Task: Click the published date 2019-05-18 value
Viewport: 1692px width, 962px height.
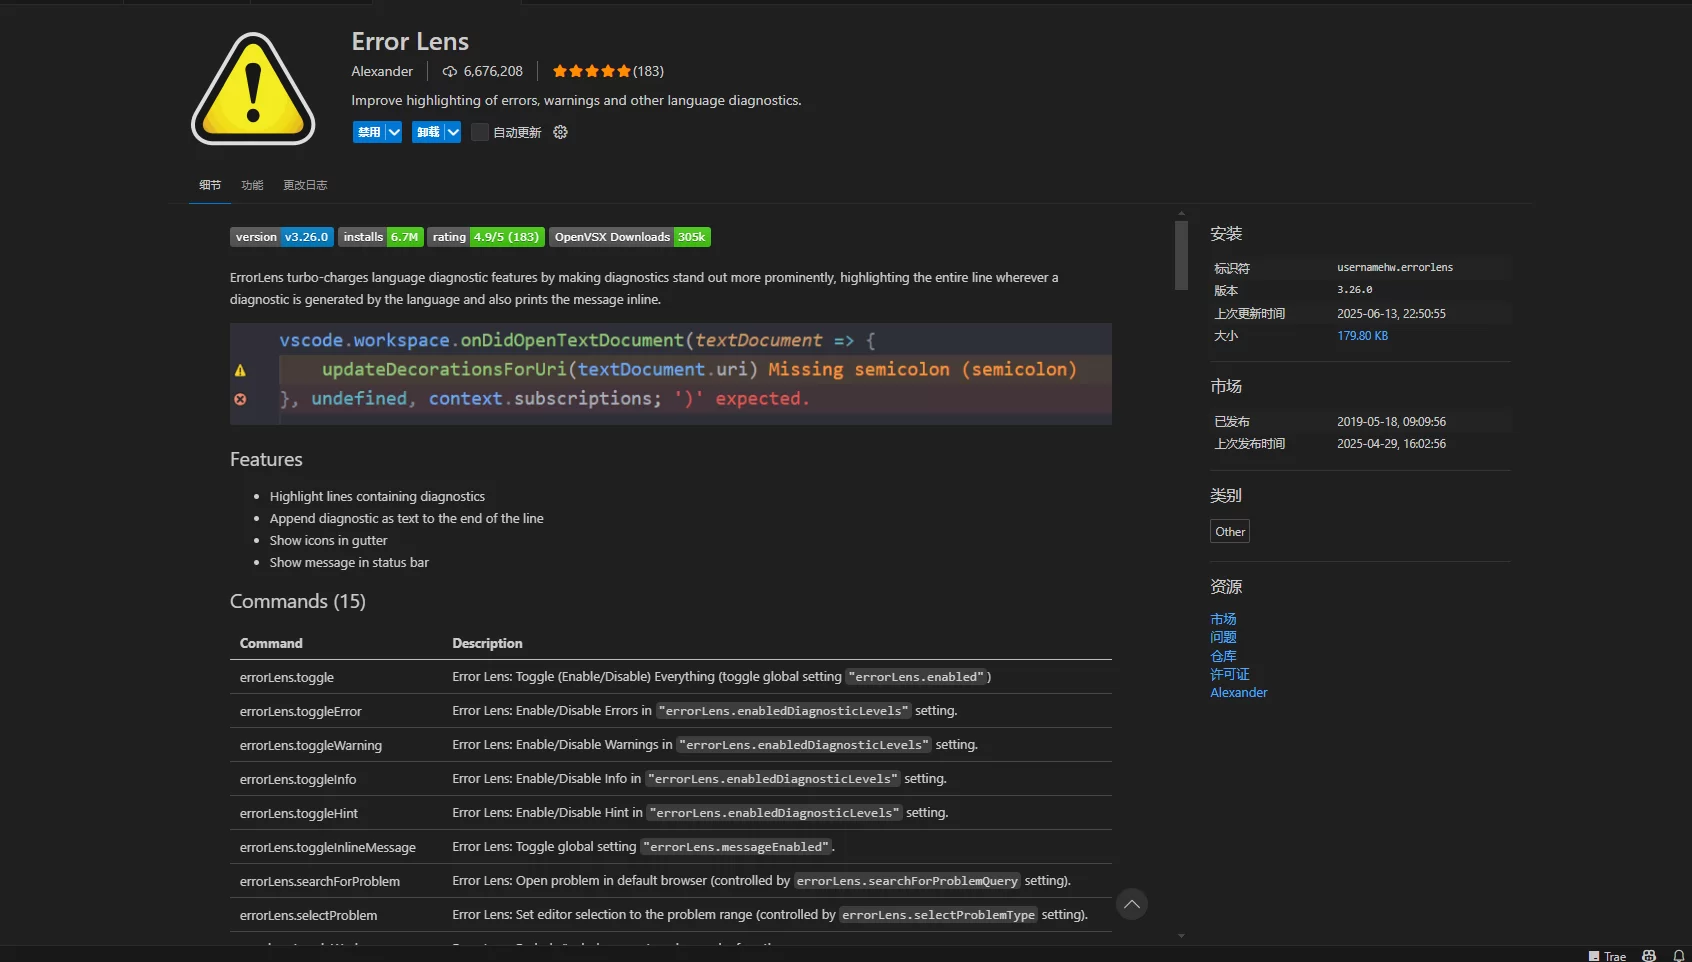Action: pos(1391,422)
